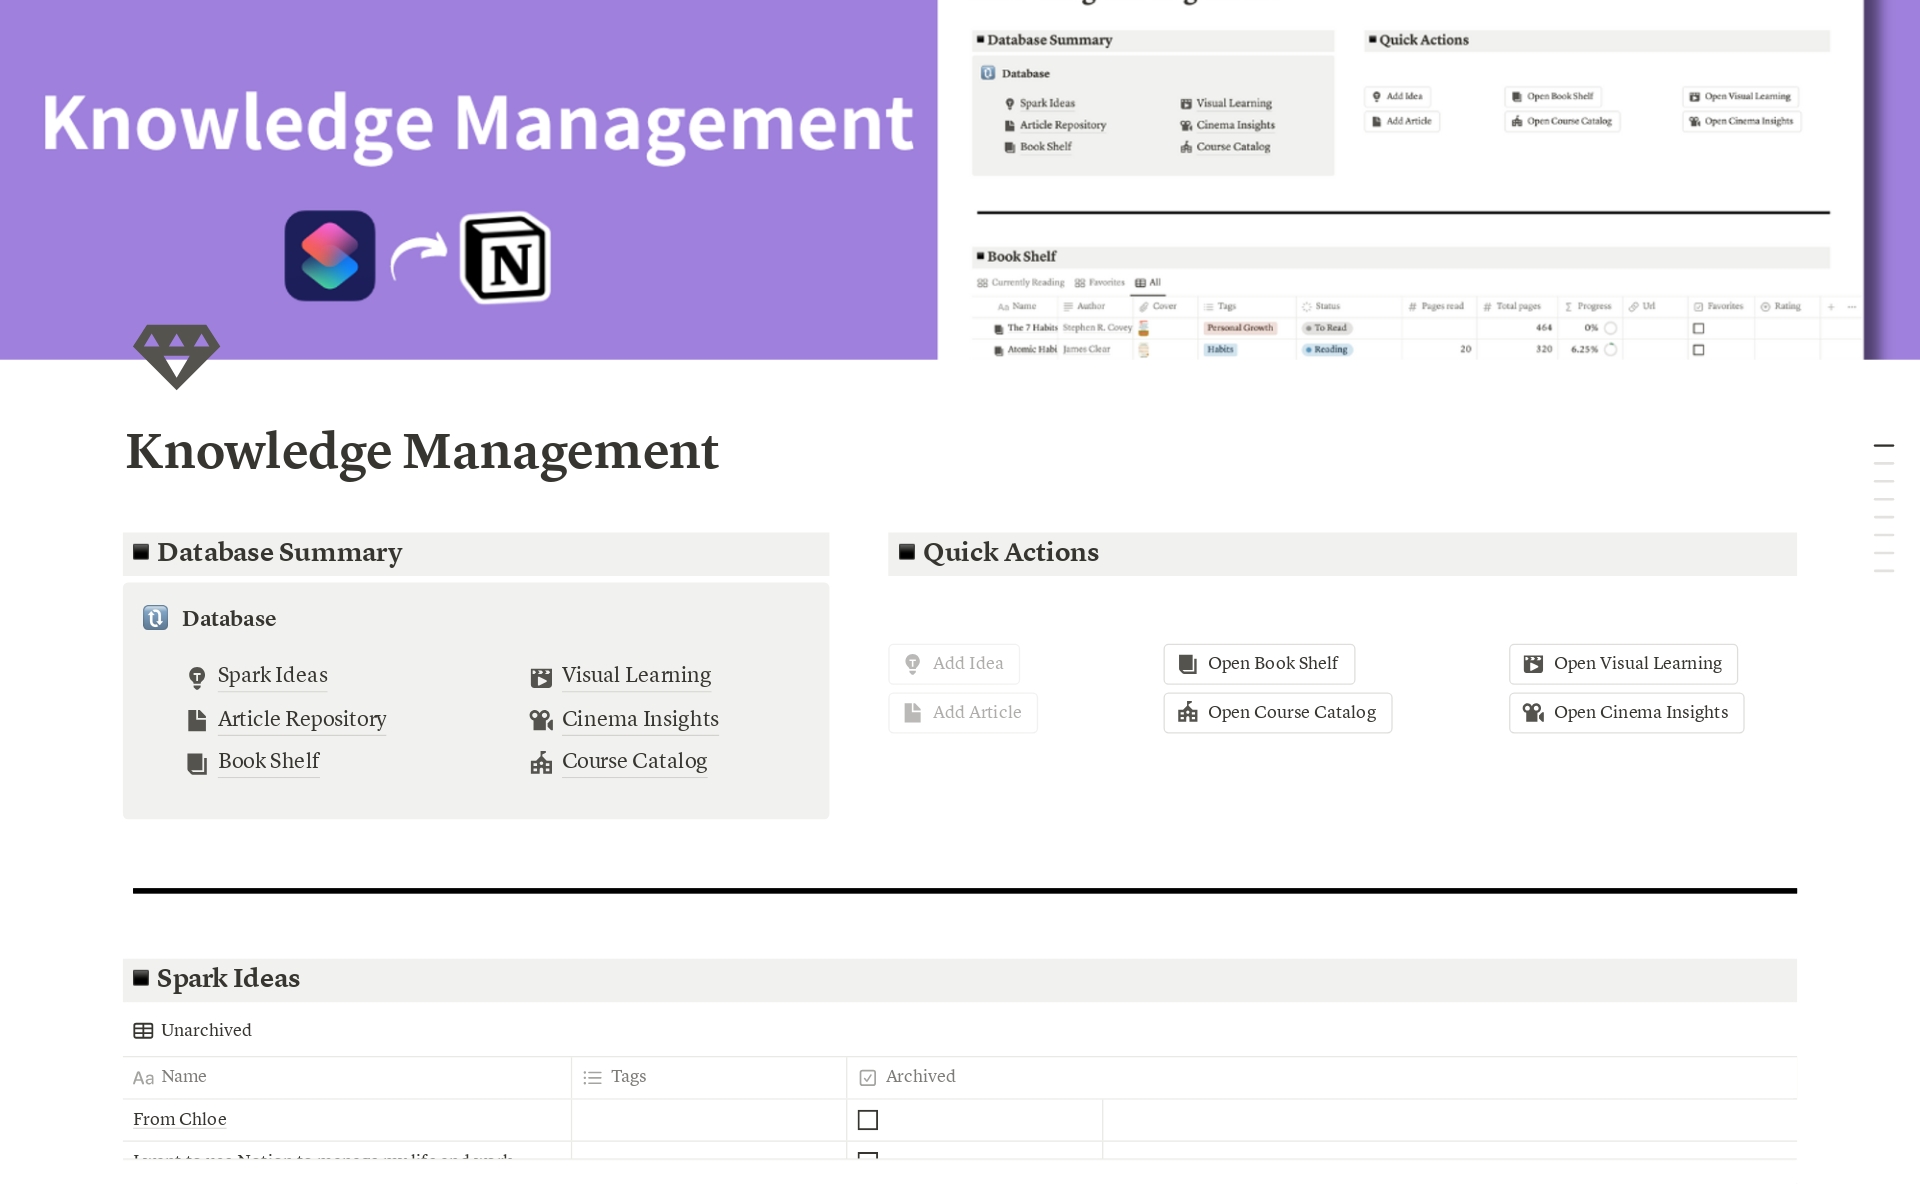1920x1199 pixels.
Task: Click the Archived column header
Action: point(920,1077)
